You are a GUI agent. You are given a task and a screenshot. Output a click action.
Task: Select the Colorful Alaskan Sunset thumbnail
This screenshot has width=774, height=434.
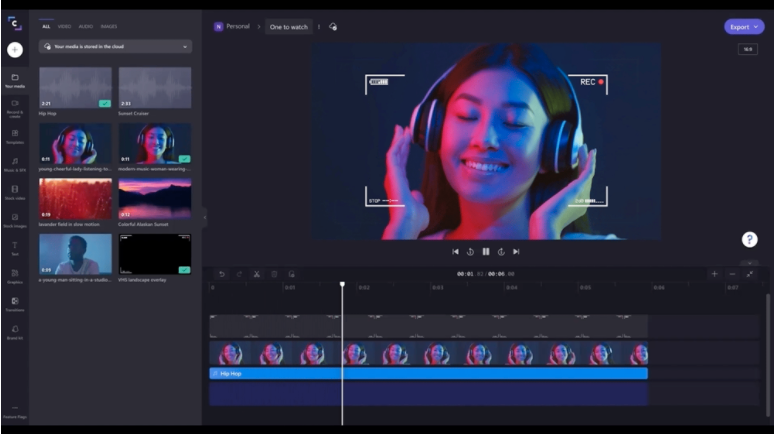[x=155, y=198]
